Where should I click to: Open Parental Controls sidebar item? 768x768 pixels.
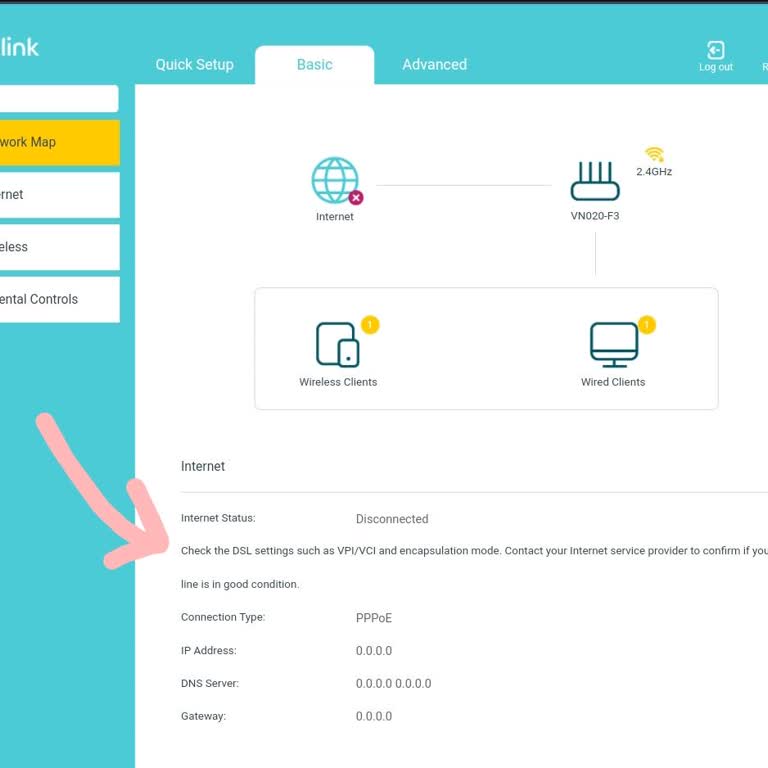[60, 300]
